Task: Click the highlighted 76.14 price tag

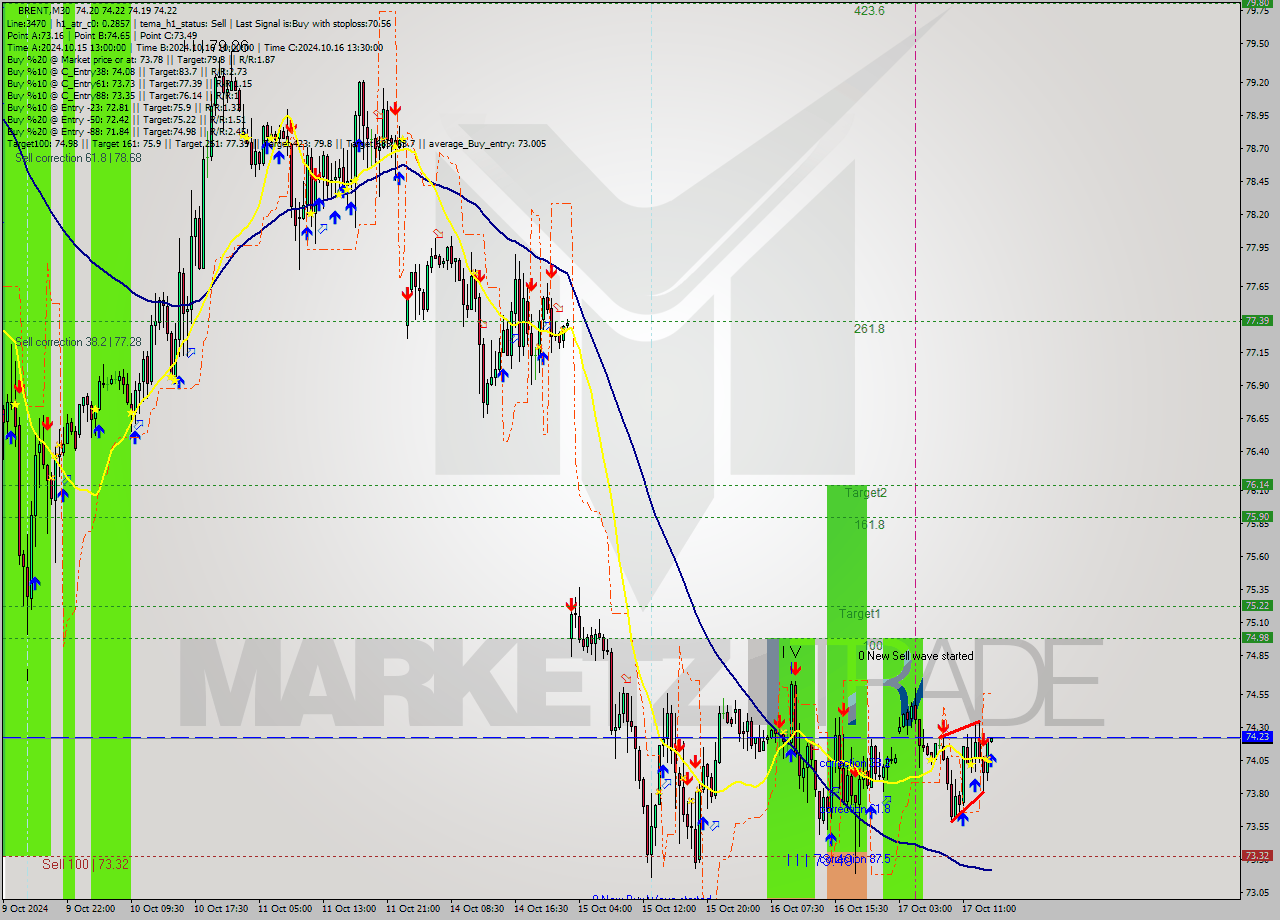Action: click(x=1257, y=484)
